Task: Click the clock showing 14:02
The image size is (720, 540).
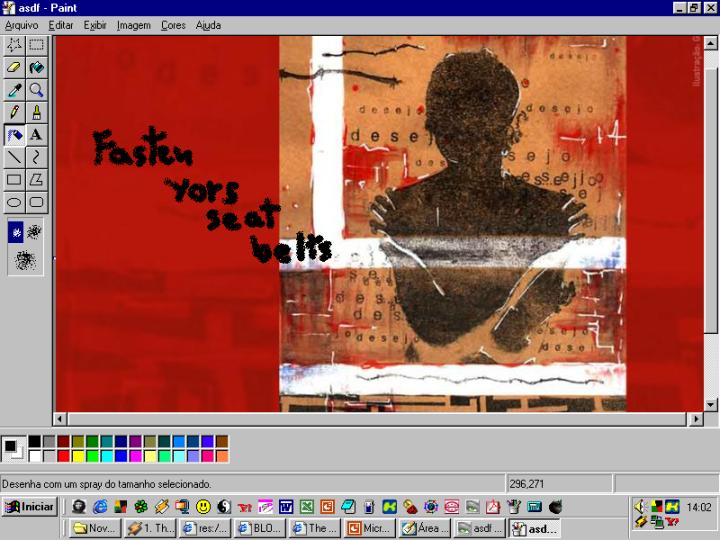Action: pyautogui.click(x=698, y=507)
